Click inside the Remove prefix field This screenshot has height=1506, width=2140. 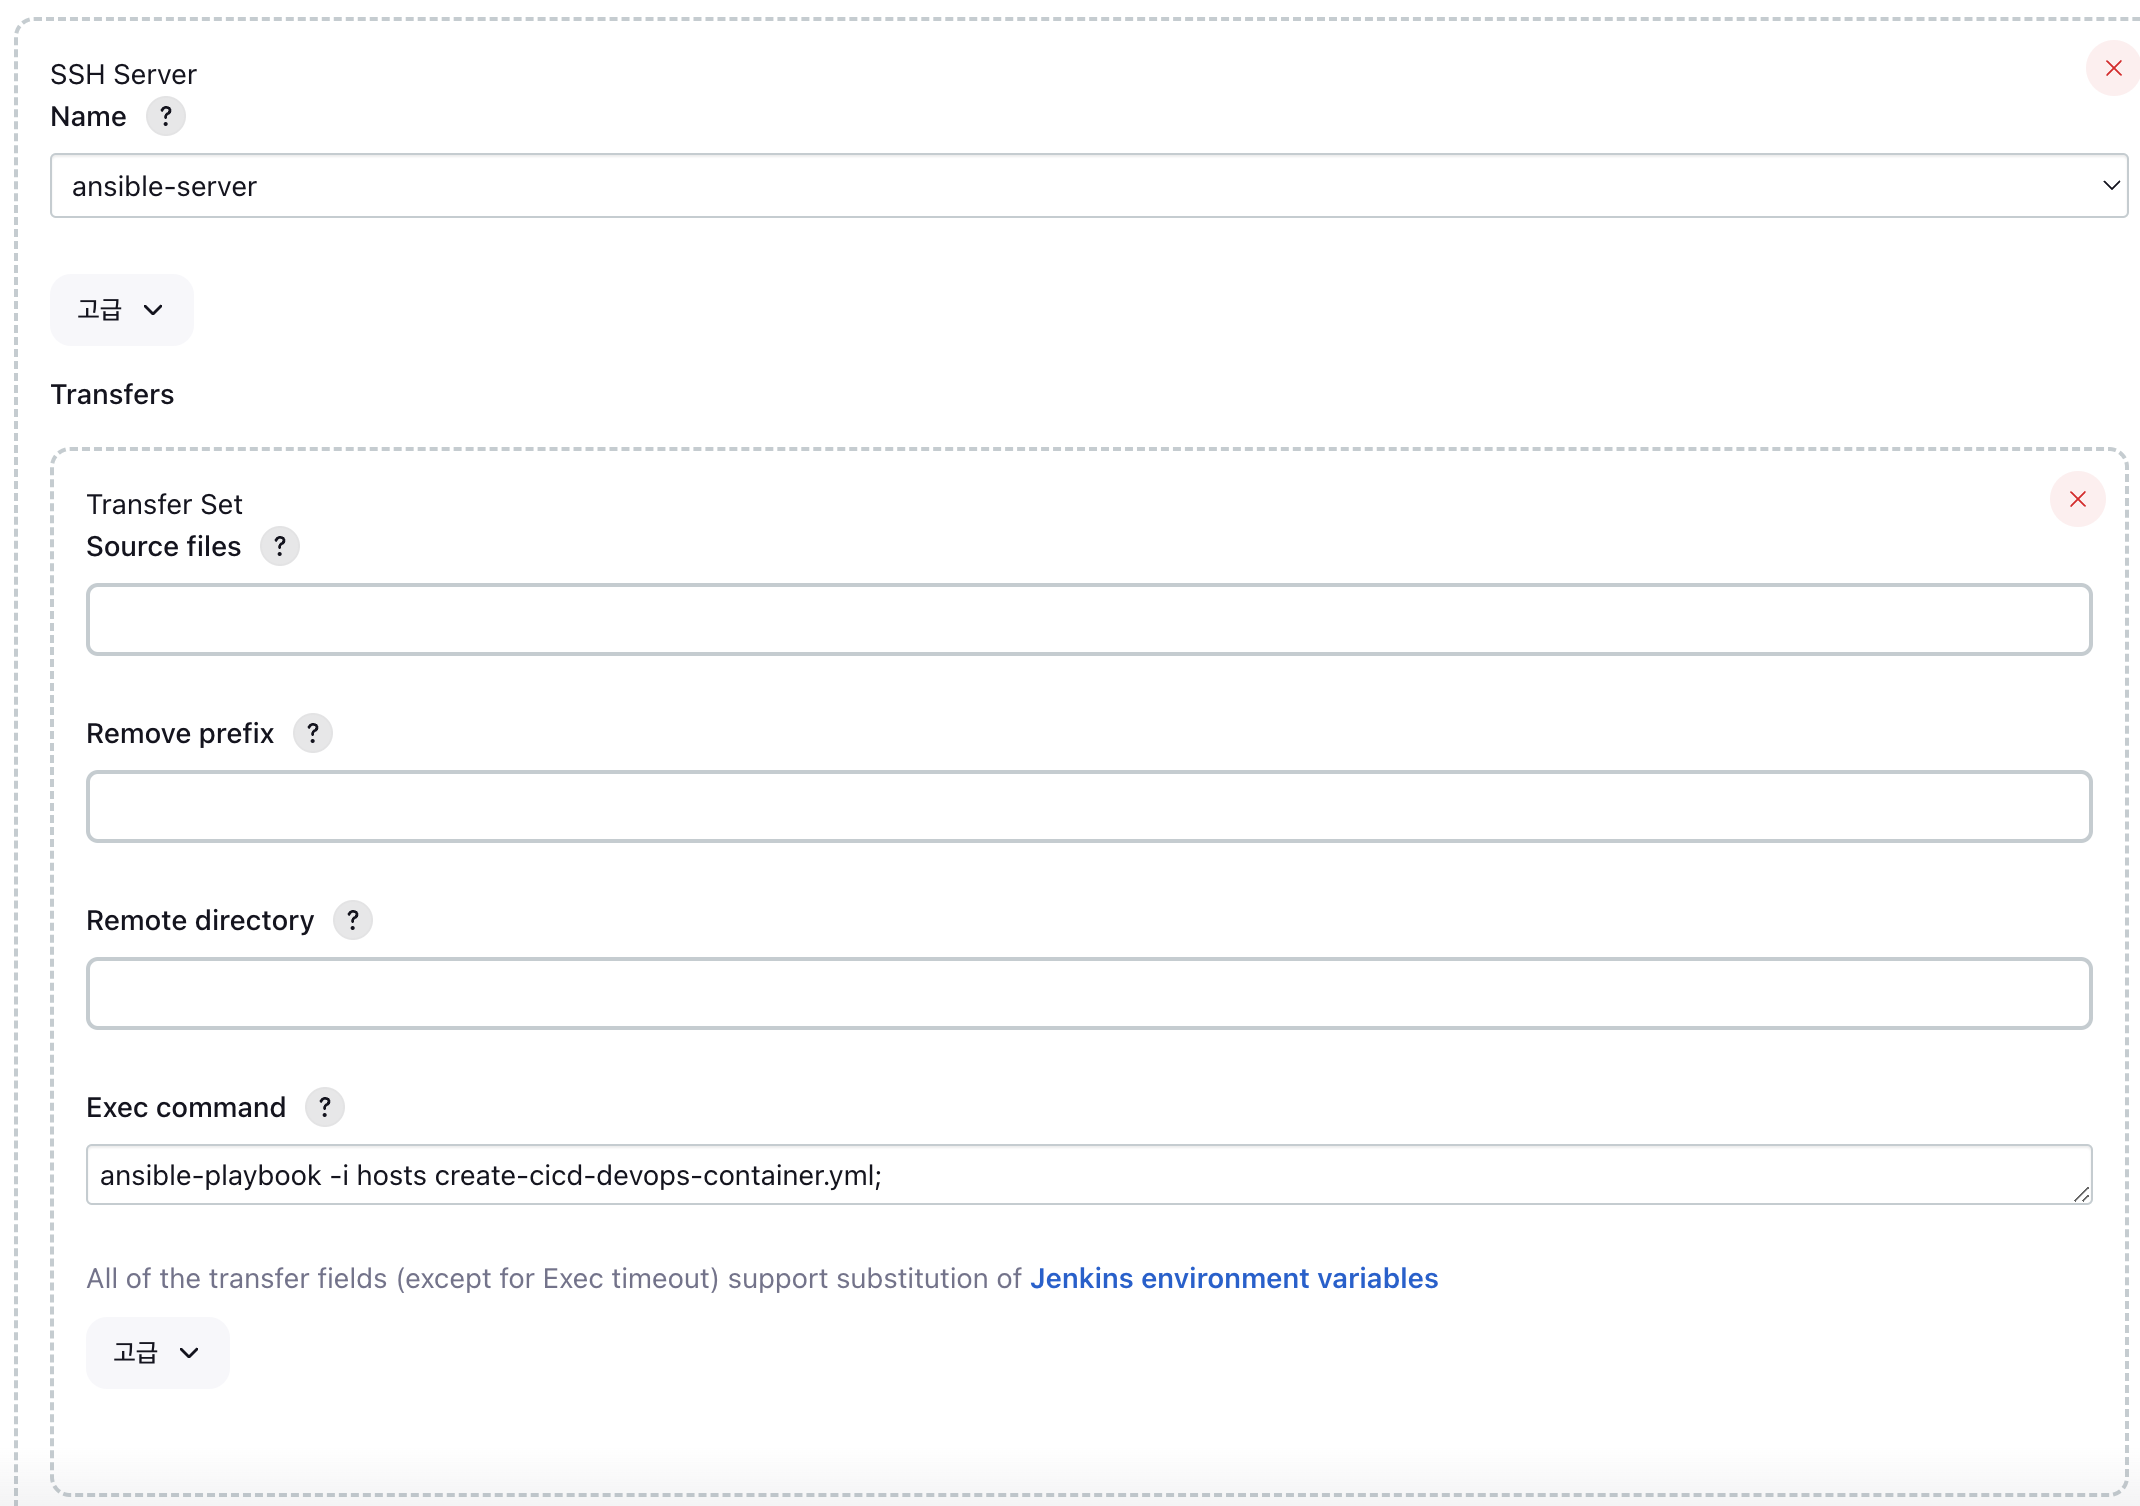click(1088, 807)
